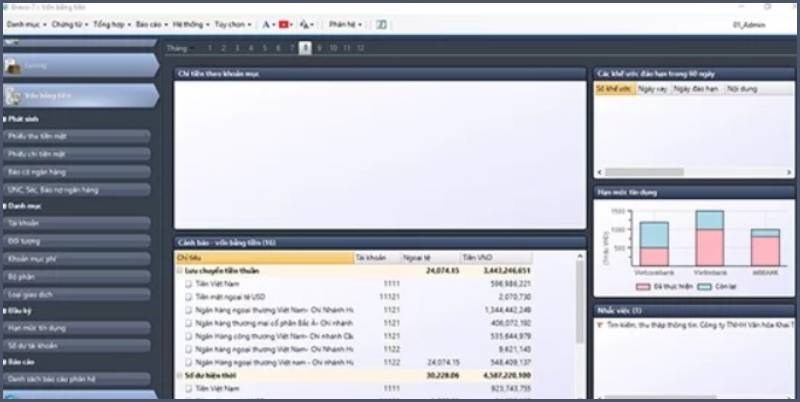Screen dimensions: 800x402
Task: Select month 10 tab
Action: point(333,48)
